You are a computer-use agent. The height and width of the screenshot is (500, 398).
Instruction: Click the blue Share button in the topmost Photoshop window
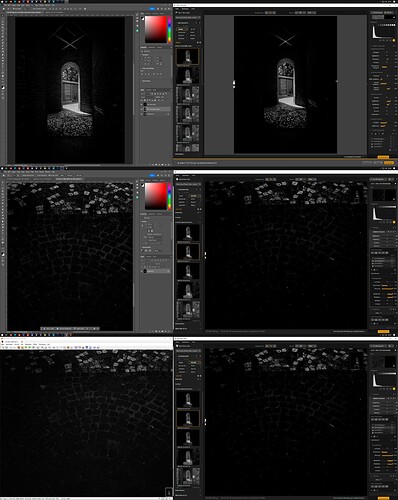pyautogui.click(x=153, y=9)
